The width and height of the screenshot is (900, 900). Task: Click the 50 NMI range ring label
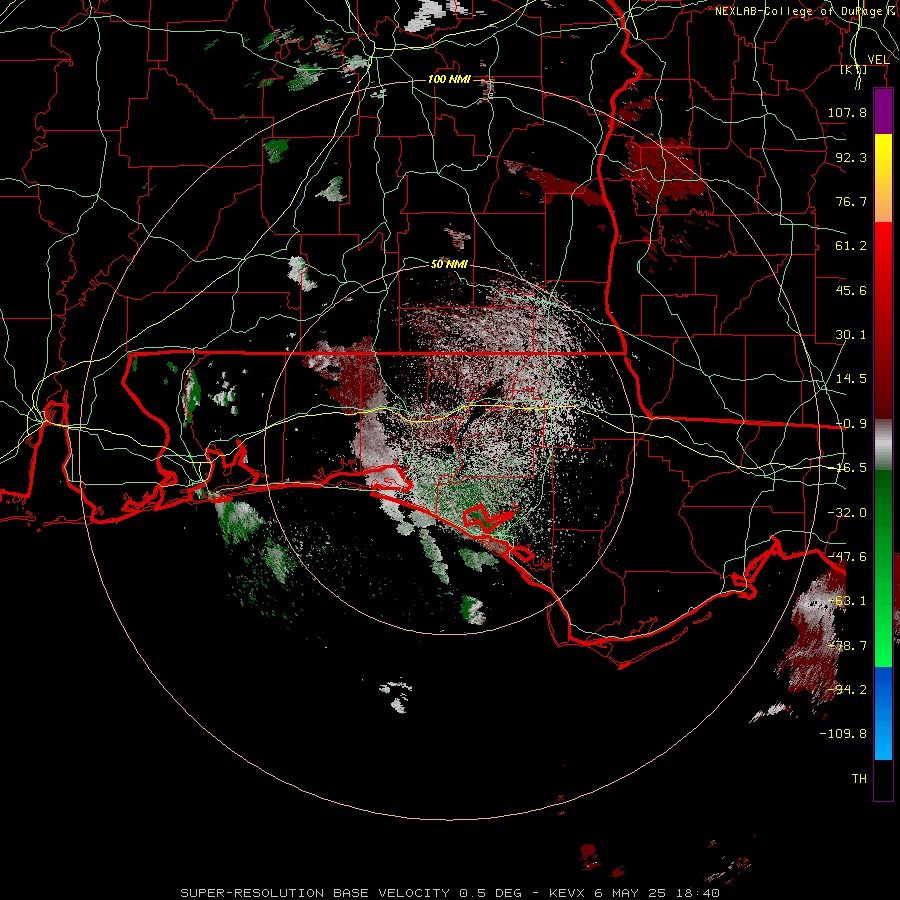click(449, 264)
